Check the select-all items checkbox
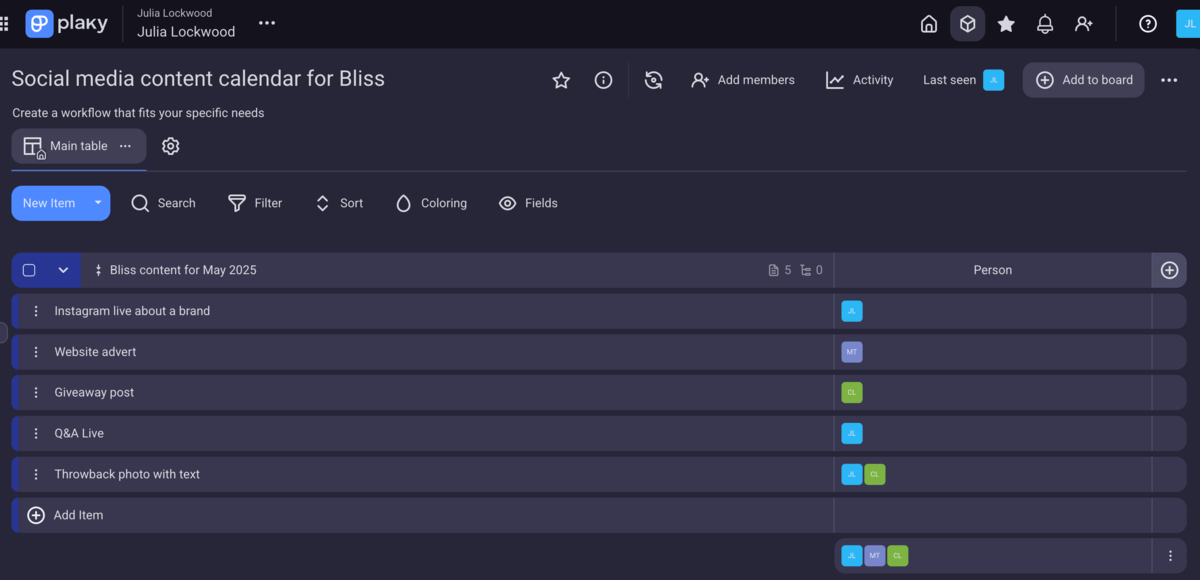This screenshot has height=580, width=1200. click(x=29, y=270)
